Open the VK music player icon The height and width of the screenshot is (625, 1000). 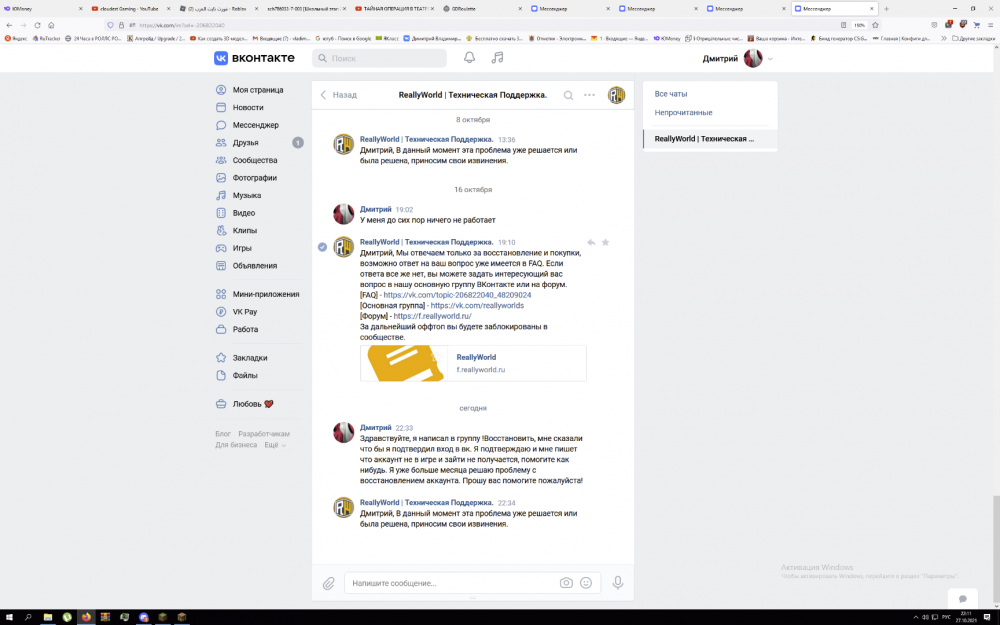[497, 57]
